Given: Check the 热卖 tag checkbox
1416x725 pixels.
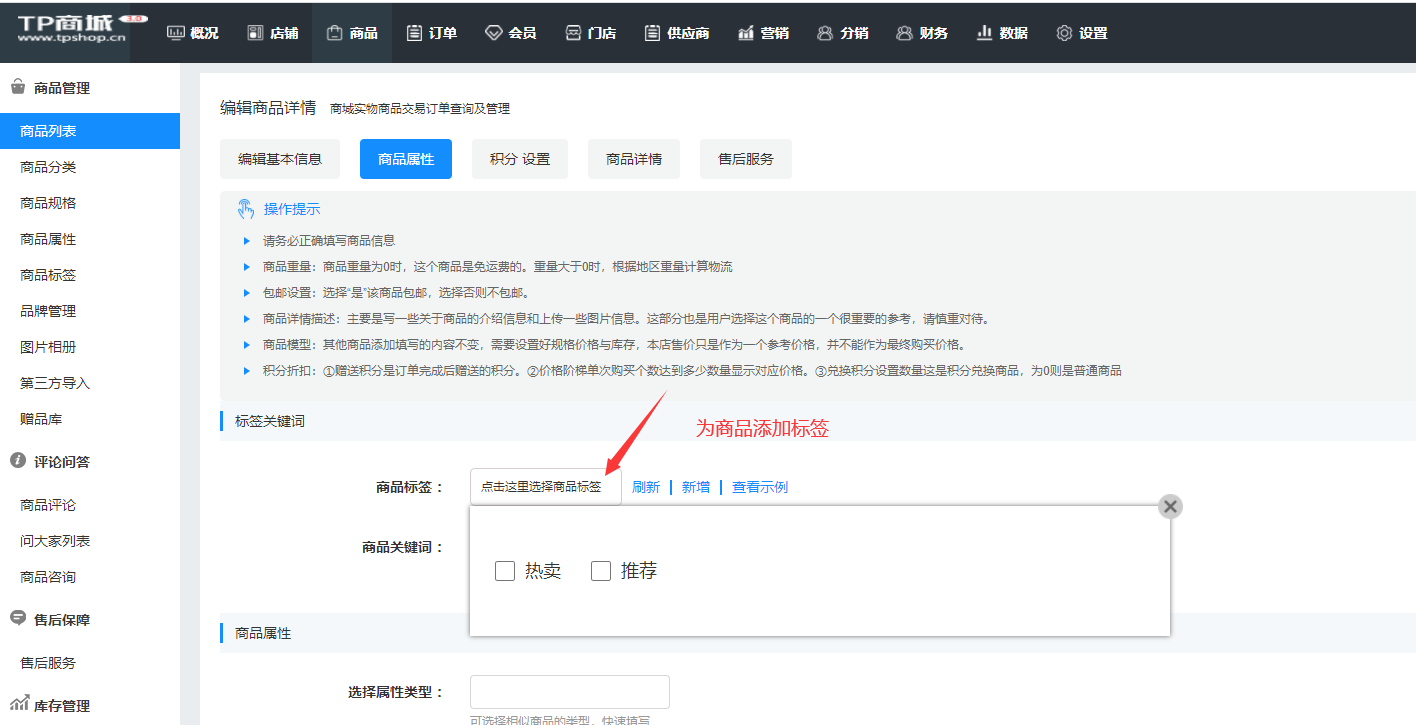Looking at the screenshot, I should pos(505,571).
